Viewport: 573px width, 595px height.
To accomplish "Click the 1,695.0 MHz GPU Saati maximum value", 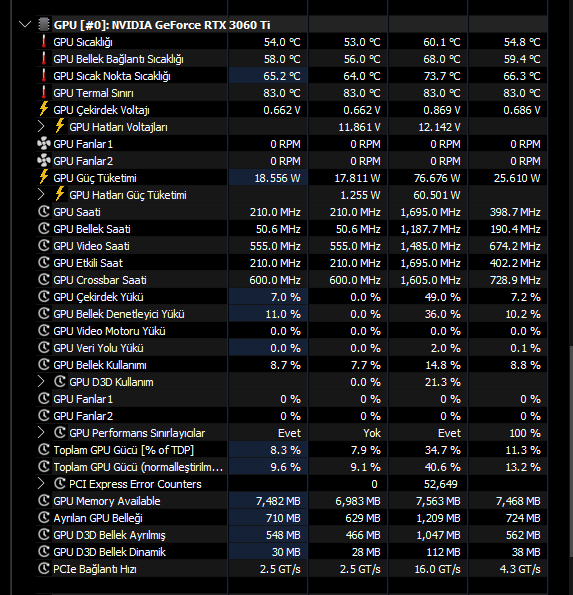I will (430, 212).
